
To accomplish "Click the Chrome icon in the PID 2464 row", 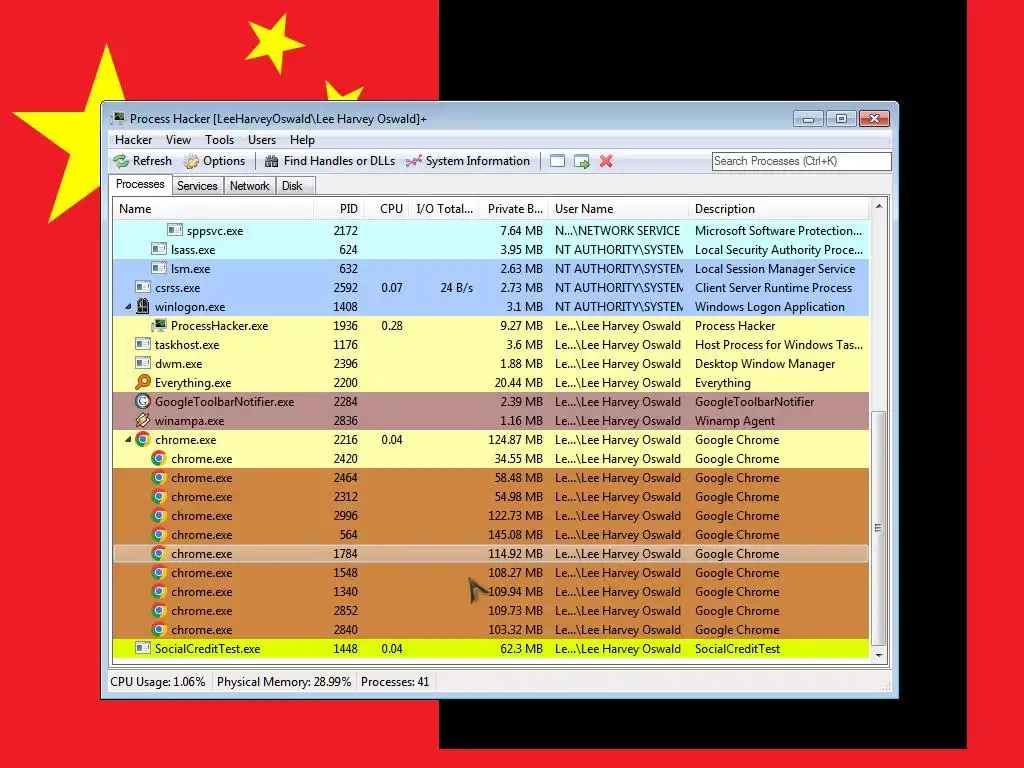I will coord(159,477).
